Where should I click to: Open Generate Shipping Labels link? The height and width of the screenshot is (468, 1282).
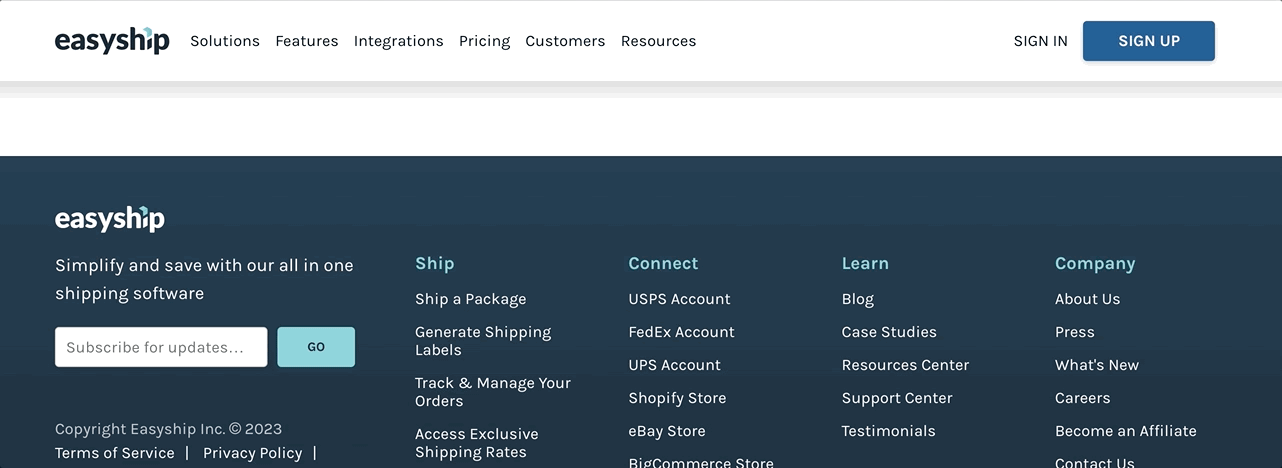(x=483, y=341)
